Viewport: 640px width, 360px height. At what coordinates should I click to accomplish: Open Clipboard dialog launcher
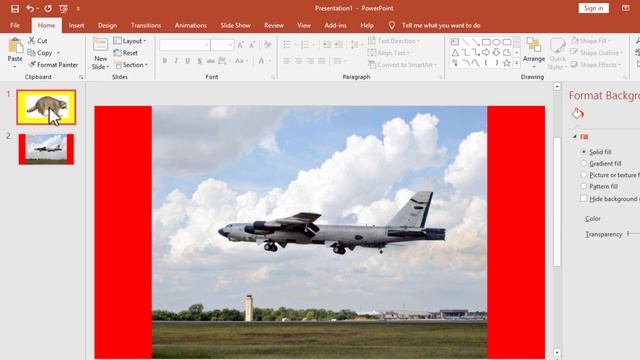81,77
